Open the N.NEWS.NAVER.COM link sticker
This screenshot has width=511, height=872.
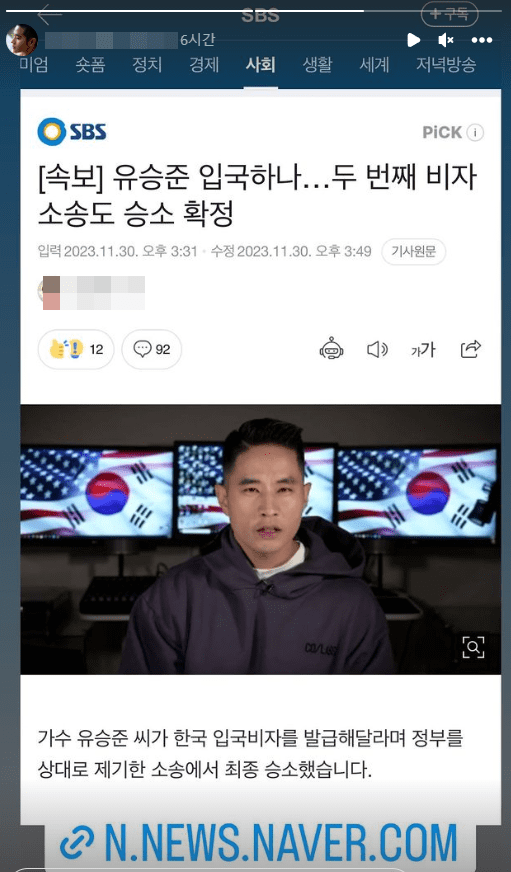pyautogui.click(x=260, y=843)
